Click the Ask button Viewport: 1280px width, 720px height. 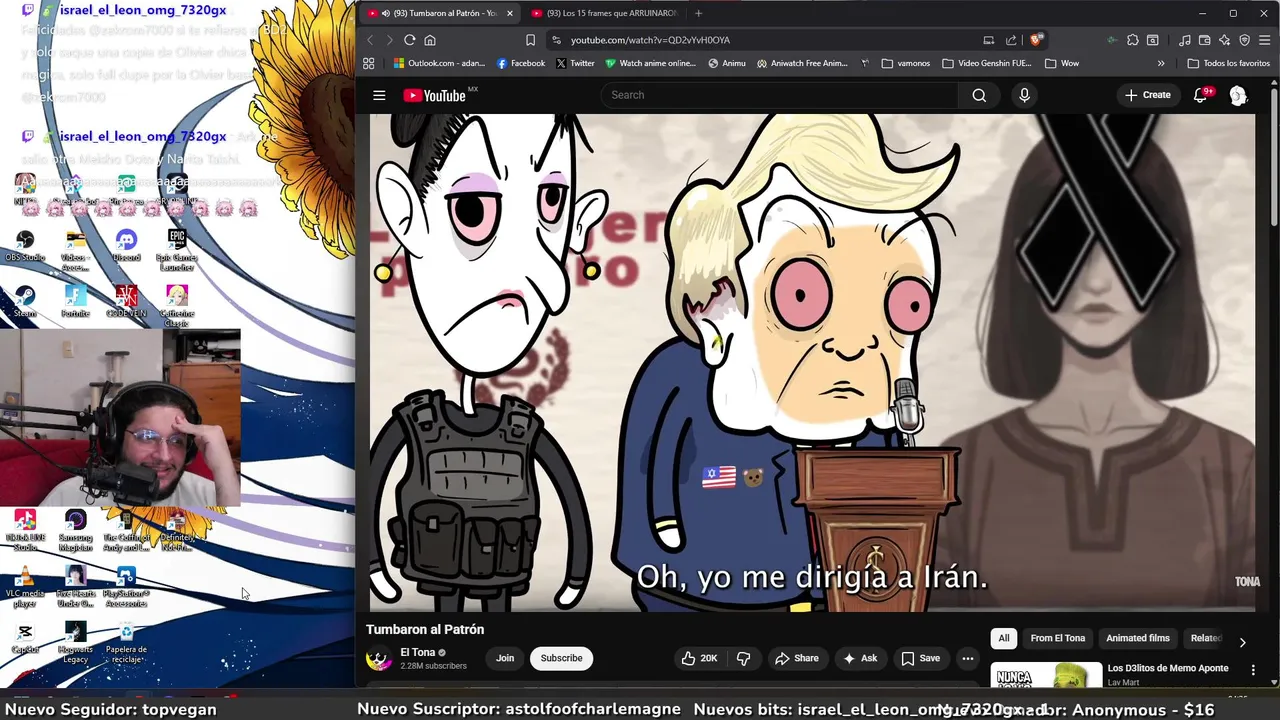(860, 658)
